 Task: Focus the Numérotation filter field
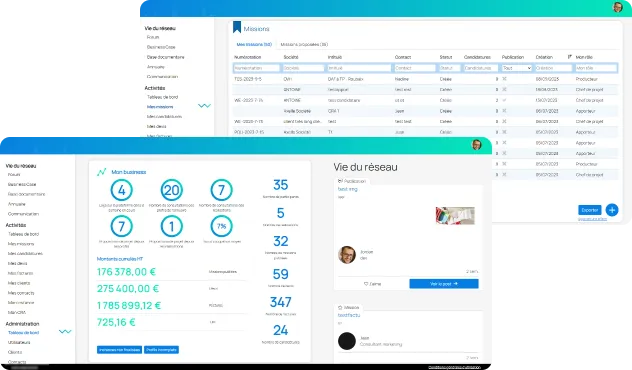[256, 68]
